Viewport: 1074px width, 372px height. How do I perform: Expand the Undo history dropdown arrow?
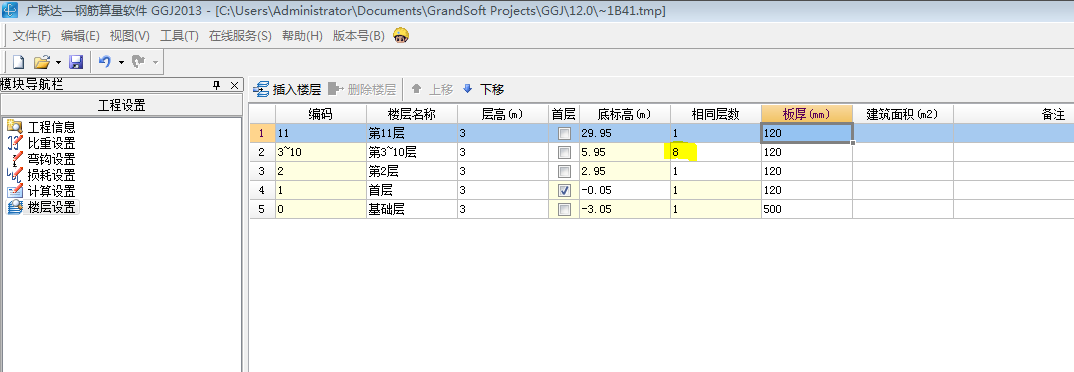pos(121,62)
